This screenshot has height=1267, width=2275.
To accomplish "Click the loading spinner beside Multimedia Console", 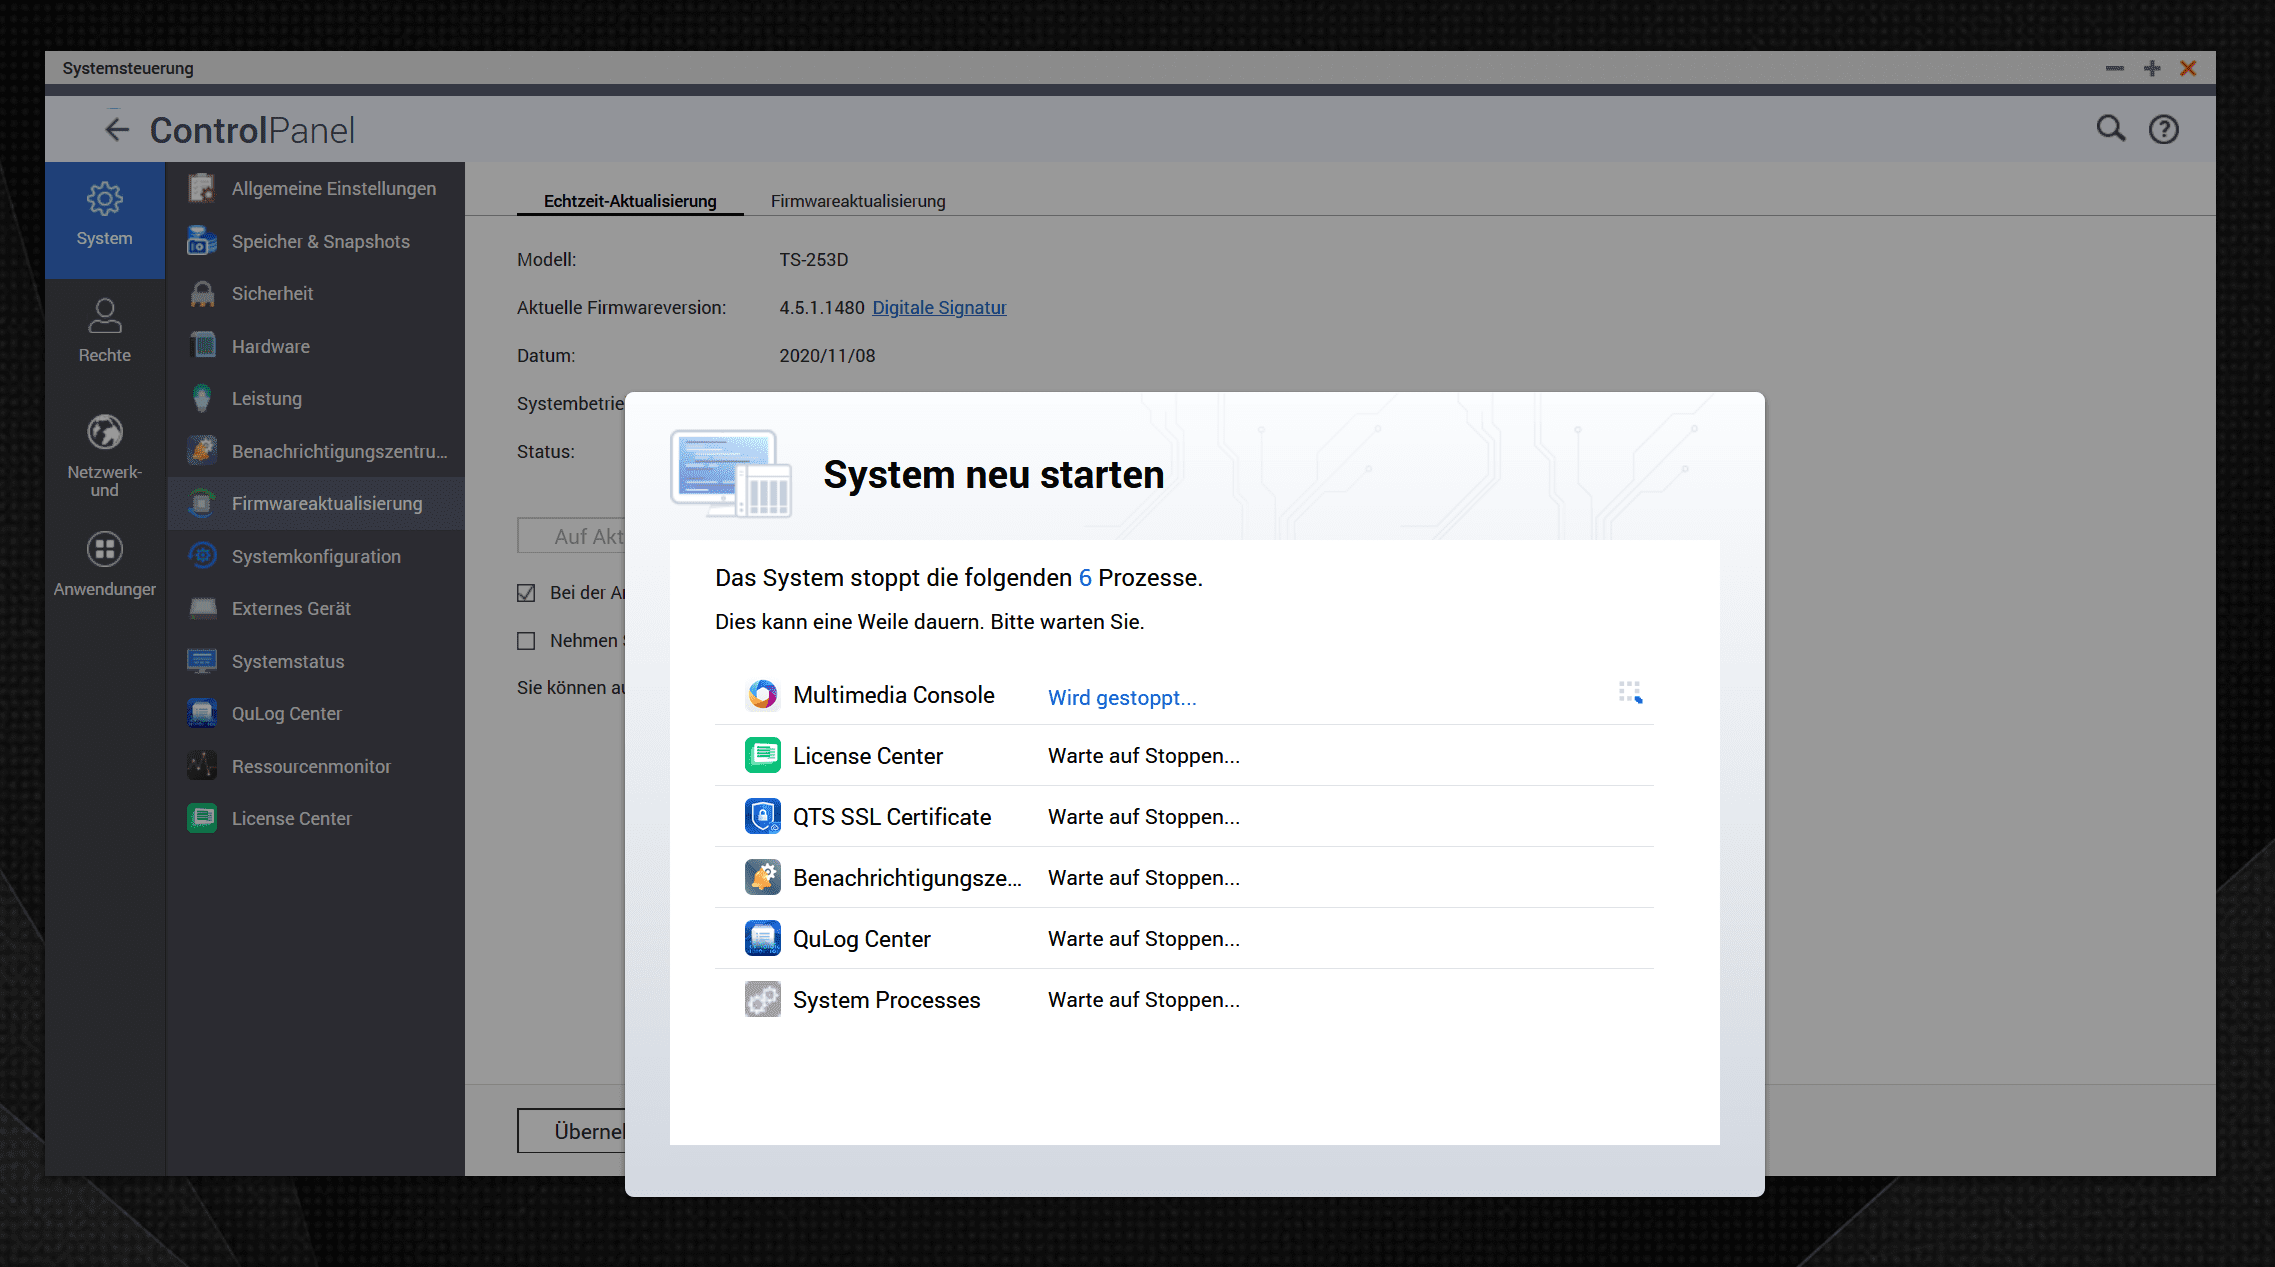I will point(1630,693).
